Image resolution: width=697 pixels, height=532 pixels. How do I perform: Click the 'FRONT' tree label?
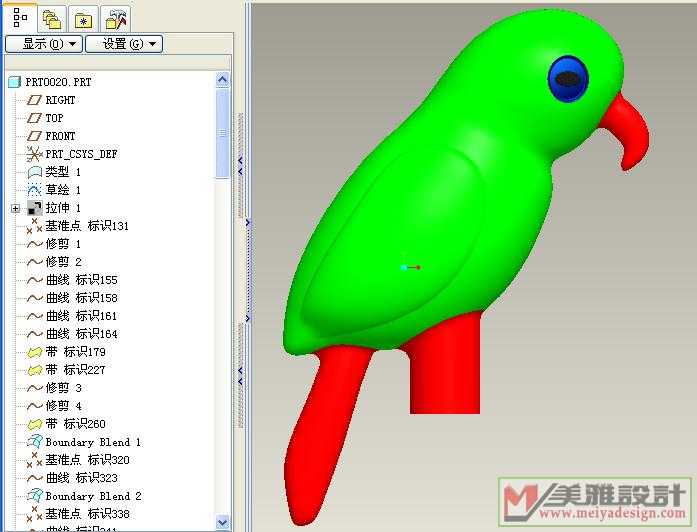pos(60,136)
